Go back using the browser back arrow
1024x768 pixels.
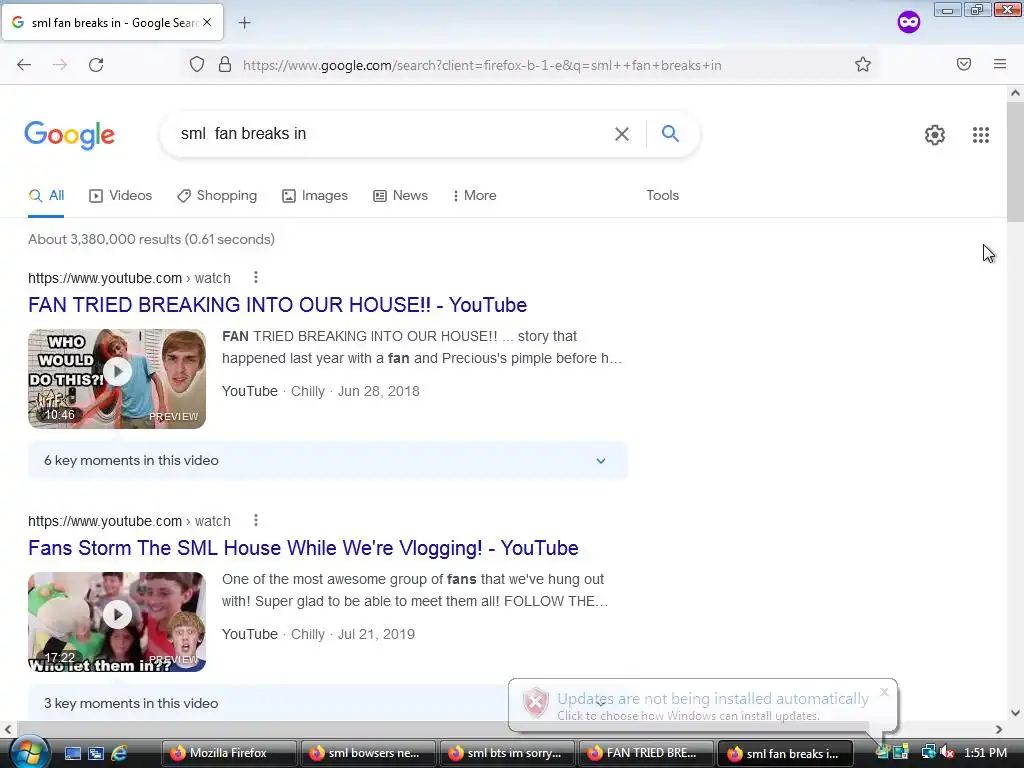[24, 65]
